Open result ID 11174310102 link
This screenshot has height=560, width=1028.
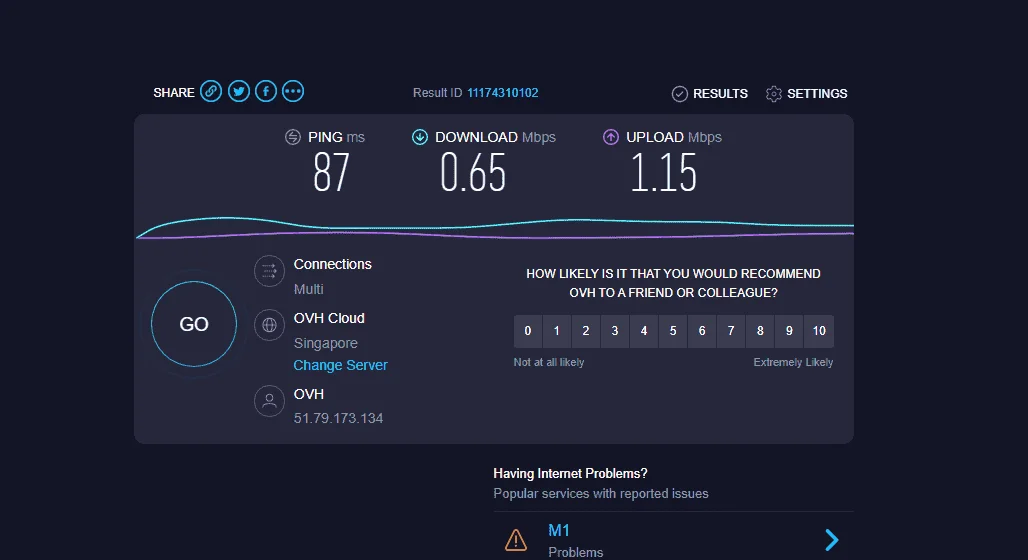502,93
